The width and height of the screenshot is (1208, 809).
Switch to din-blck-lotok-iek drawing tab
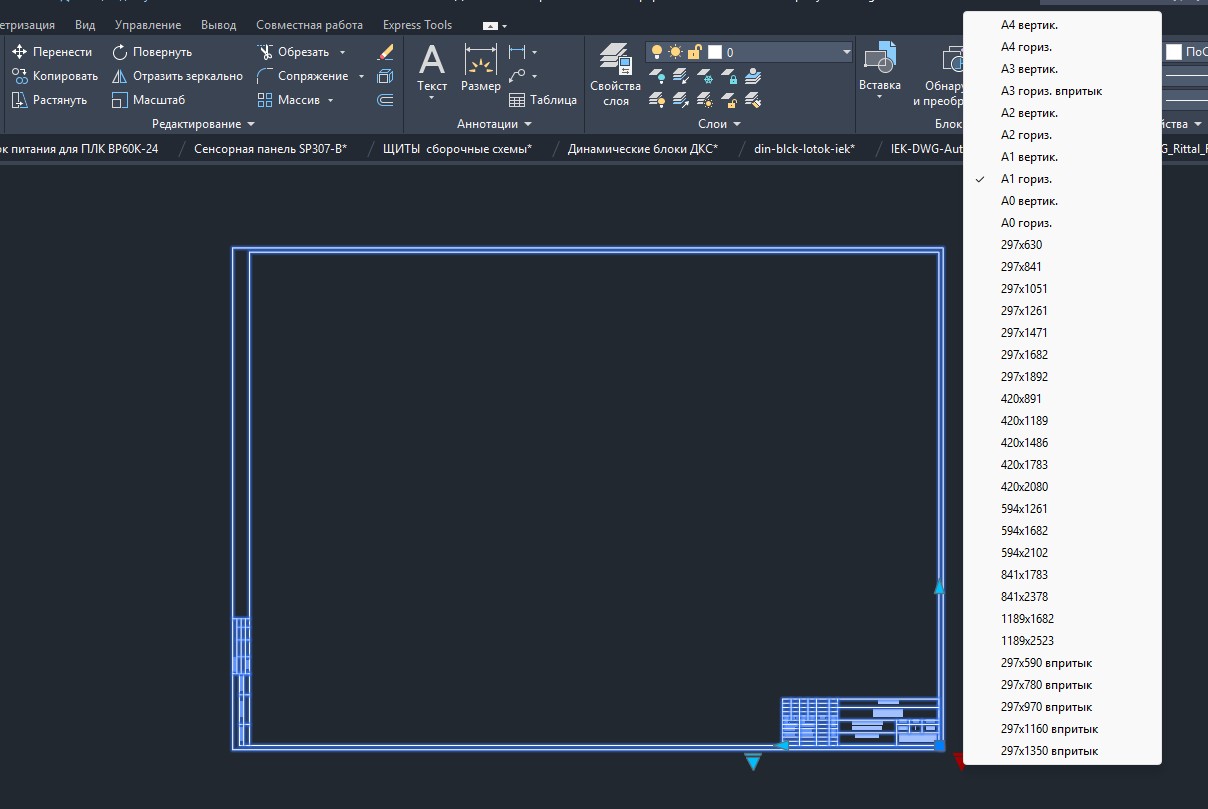tap(804, 149)
